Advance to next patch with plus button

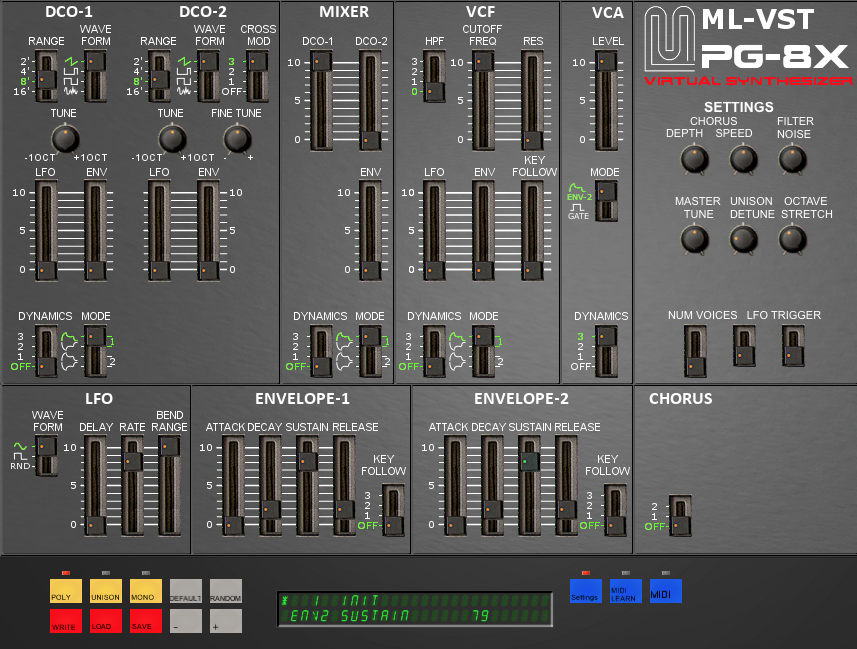click(x=226, y=620)
